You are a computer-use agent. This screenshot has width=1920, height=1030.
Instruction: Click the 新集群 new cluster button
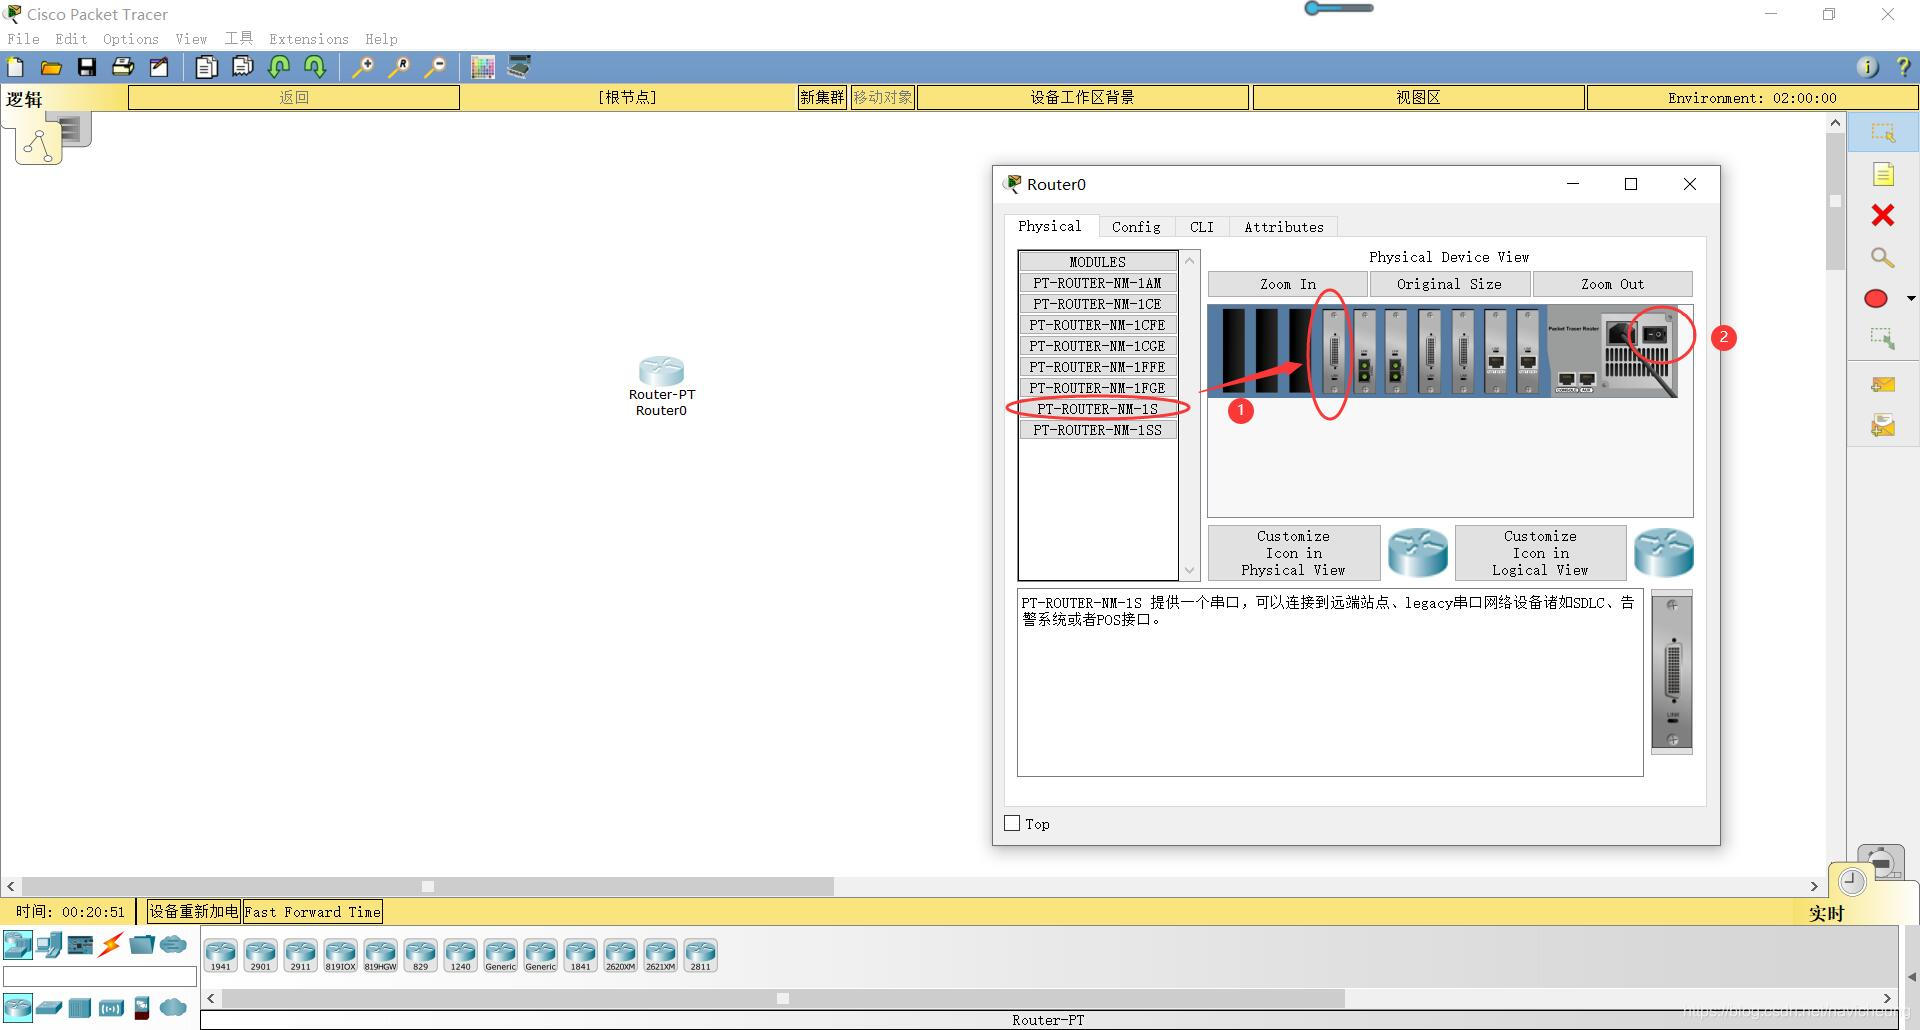click(x=822, y=97)
